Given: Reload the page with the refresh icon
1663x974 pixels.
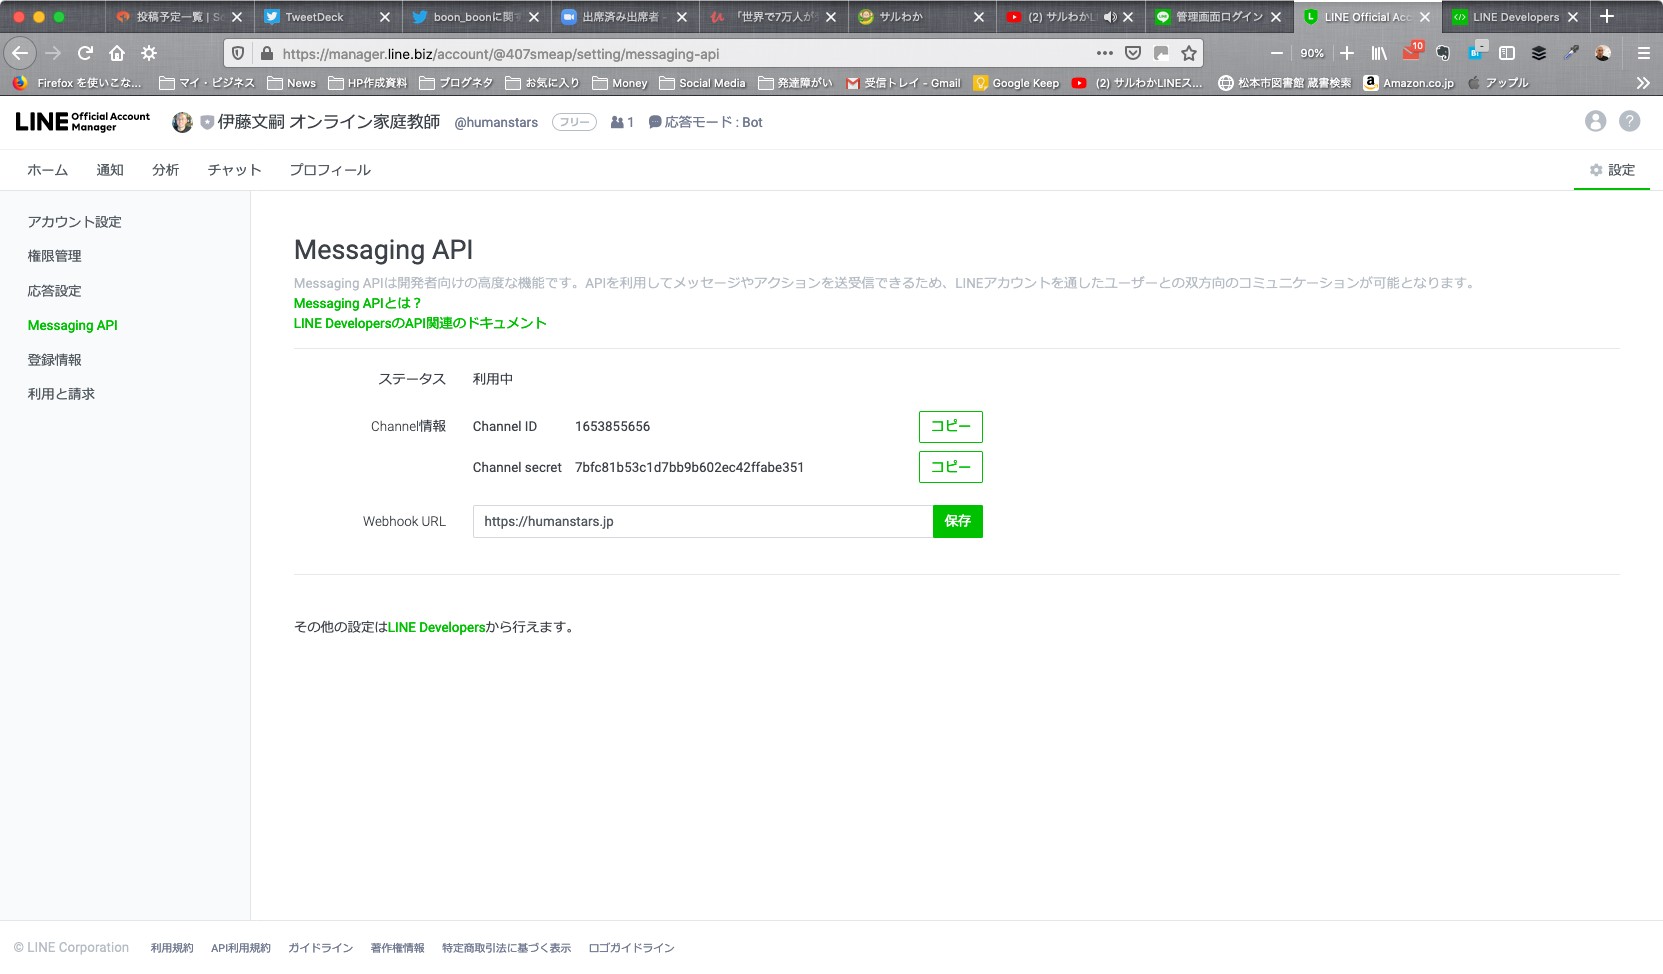Looking at the screenshot, I should click(85, 53).
